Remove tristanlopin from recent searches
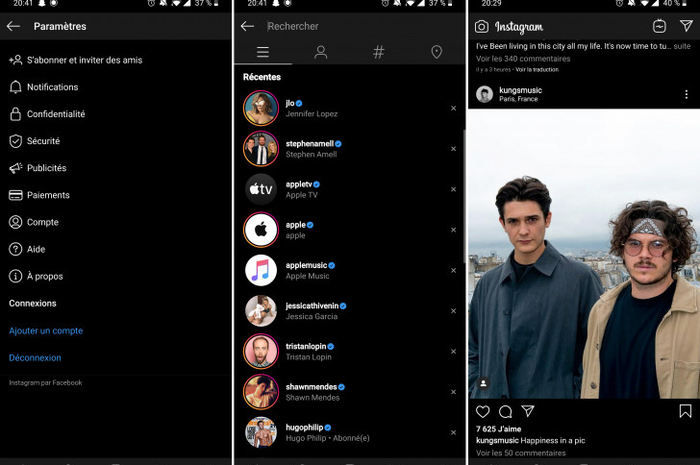This screenshot has width=700, height=465. click(454, 351)
